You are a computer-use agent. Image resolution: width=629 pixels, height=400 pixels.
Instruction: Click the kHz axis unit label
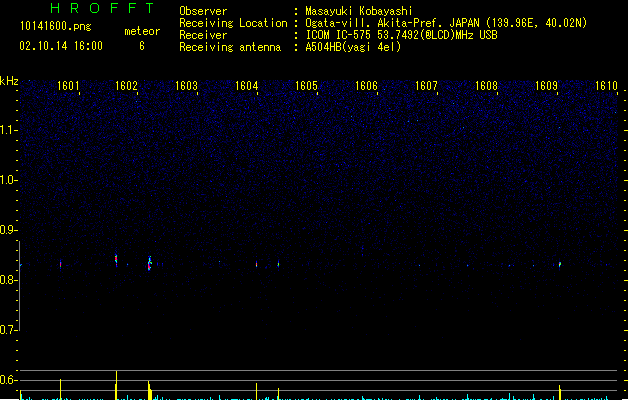9,81
